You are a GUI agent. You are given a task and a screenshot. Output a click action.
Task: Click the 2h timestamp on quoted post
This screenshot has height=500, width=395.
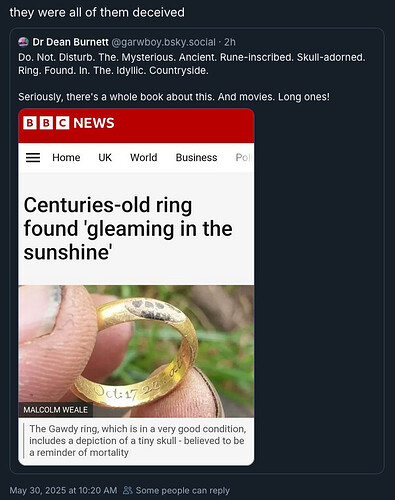[x=230, y=42]
